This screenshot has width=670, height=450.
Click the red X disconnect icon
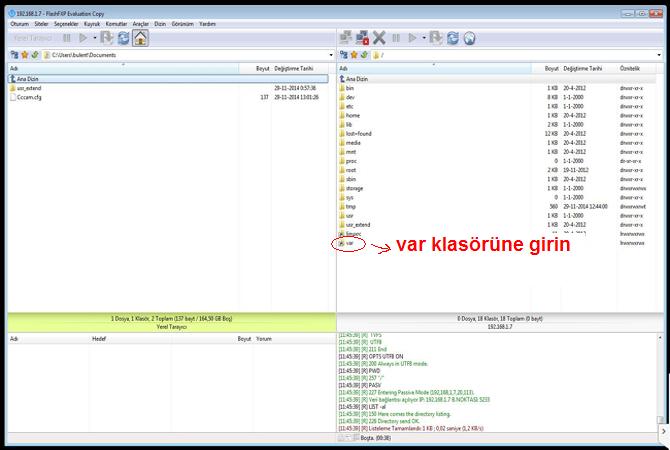pyautogui.click(x=379, y=38)
